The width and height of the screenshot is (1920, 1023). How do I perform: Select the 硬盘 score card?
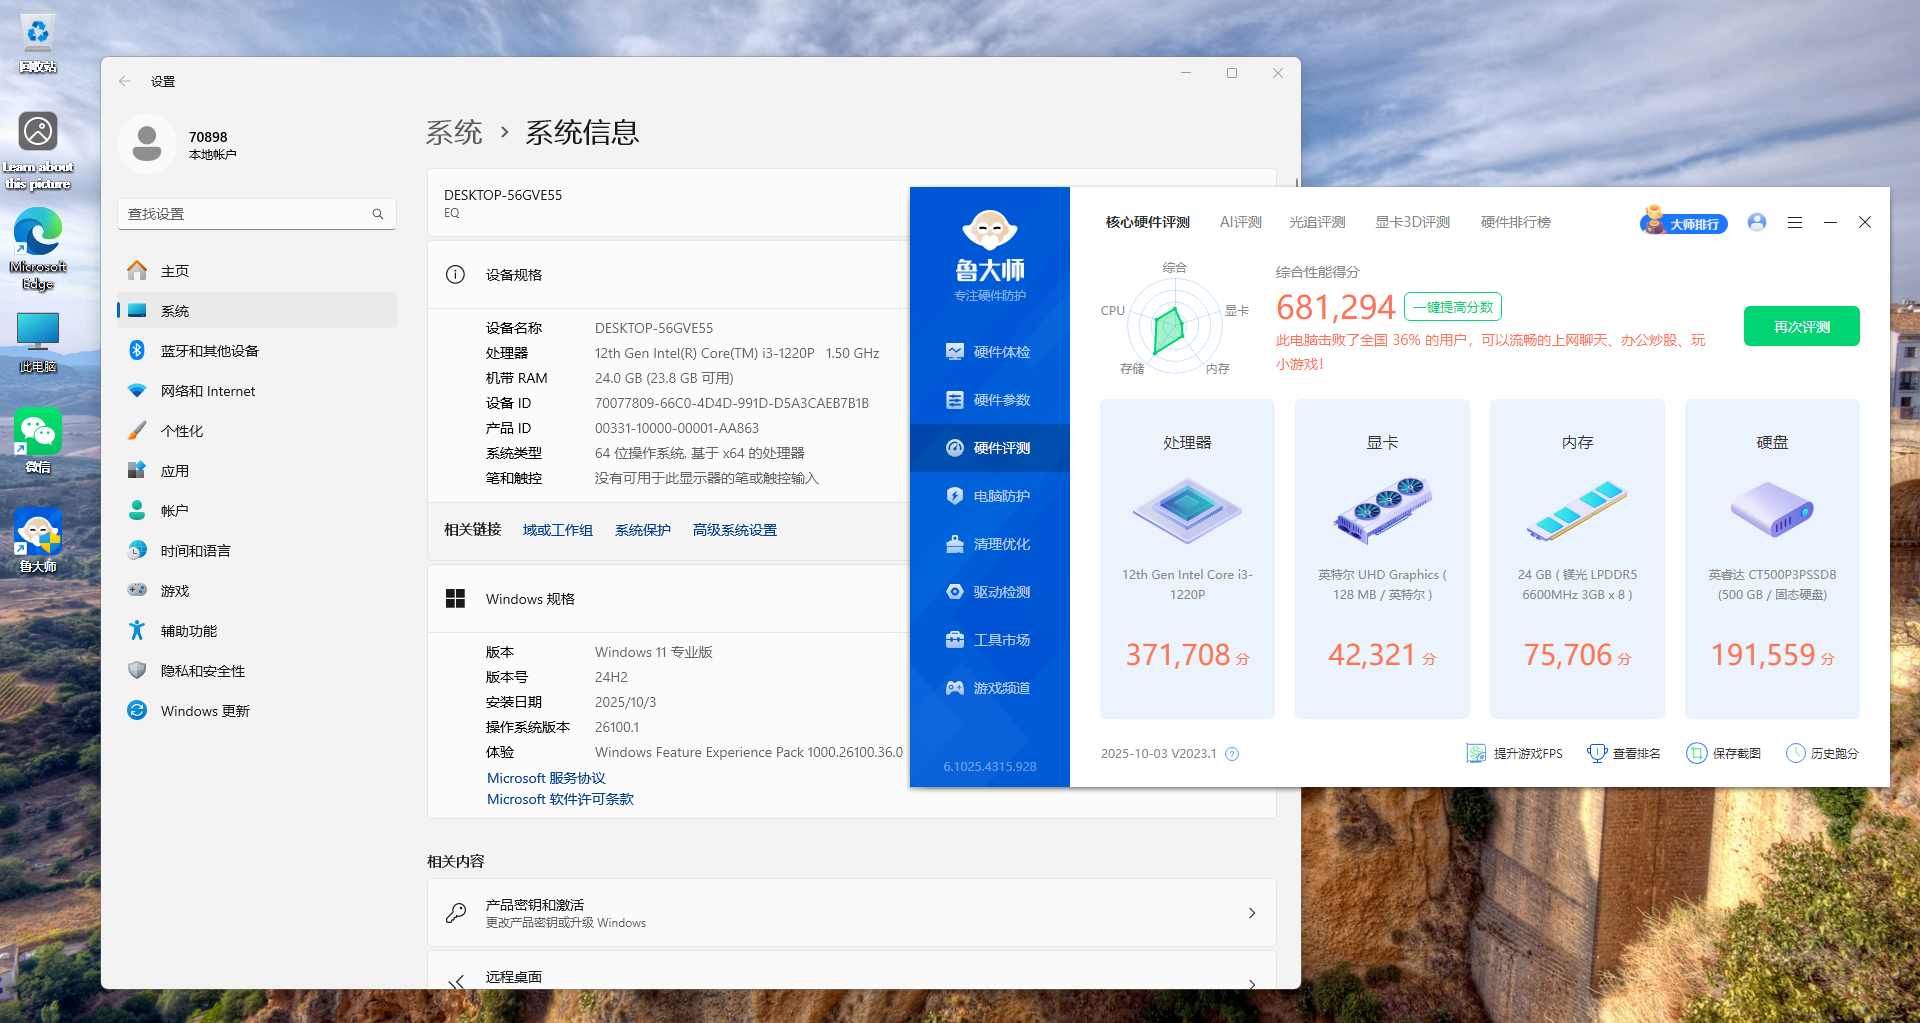[1772, 559]
